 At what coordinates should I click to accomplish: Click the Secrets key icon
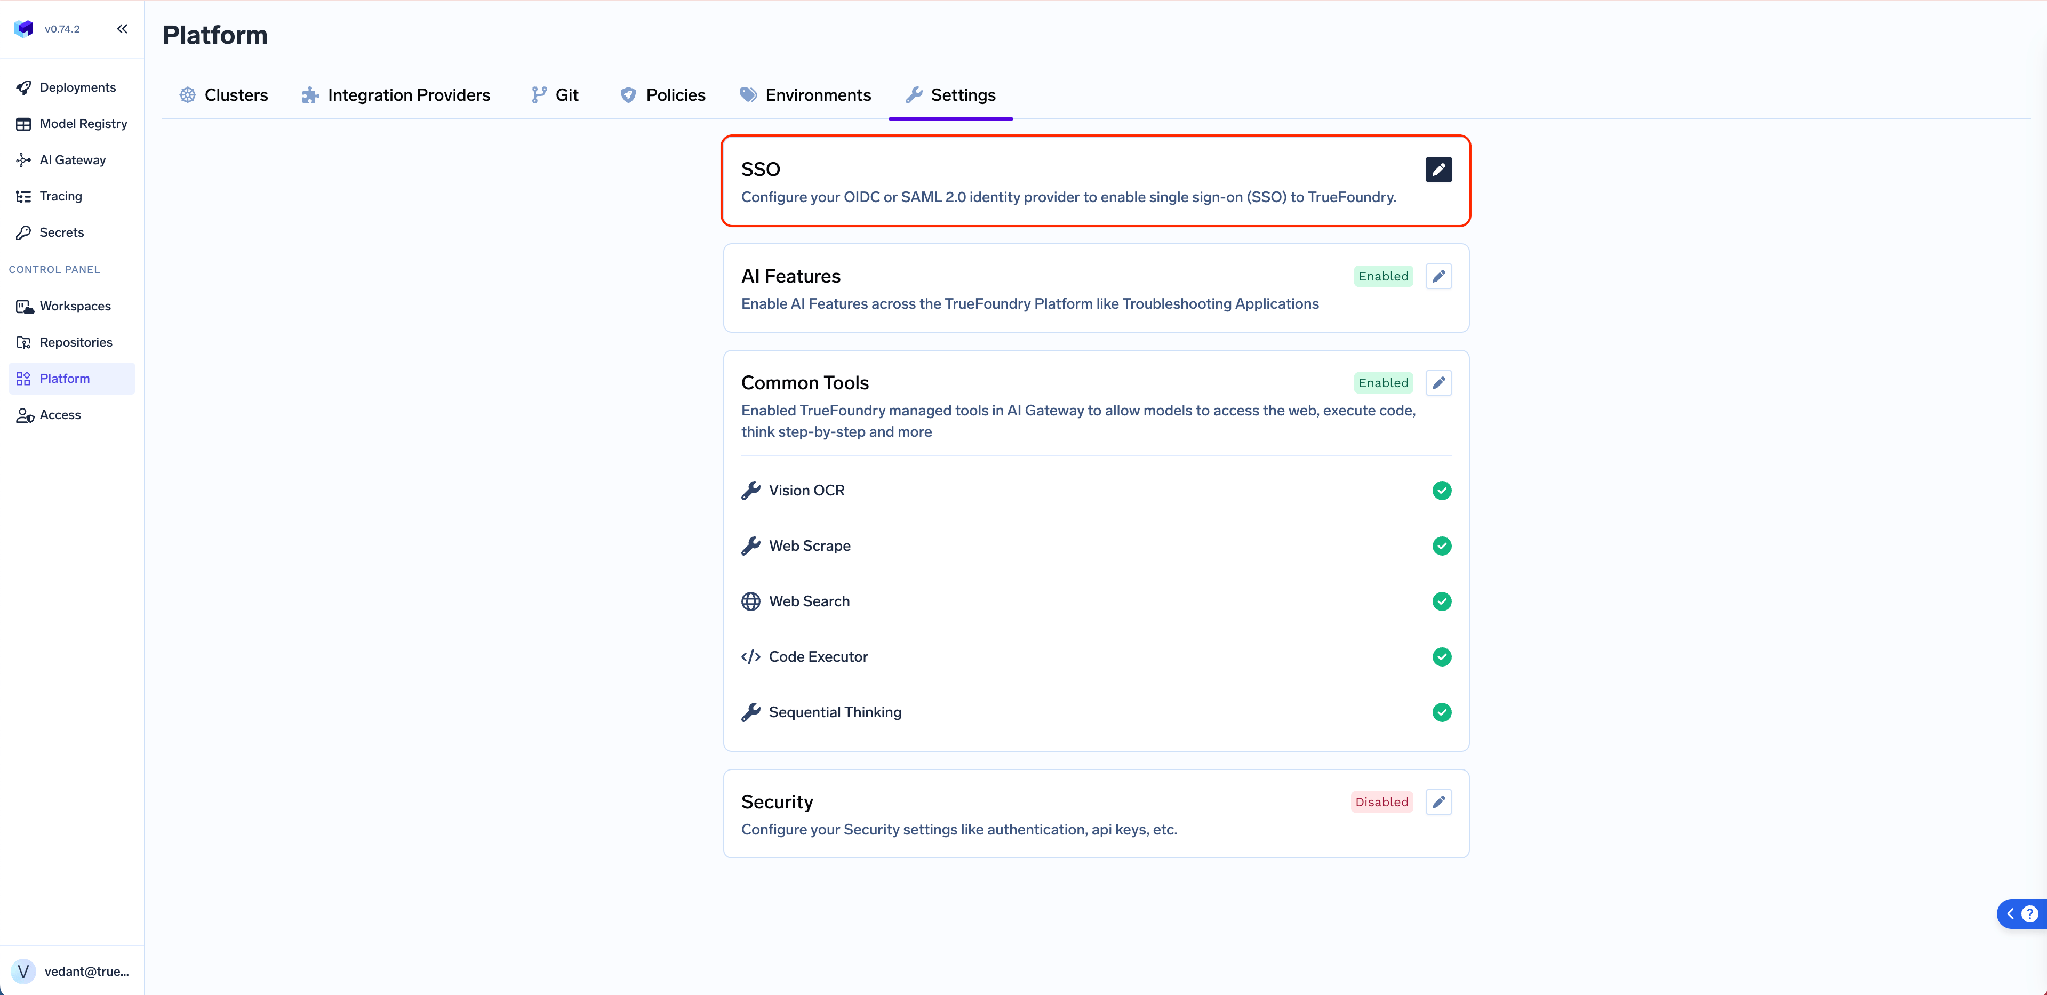[24, 232]
